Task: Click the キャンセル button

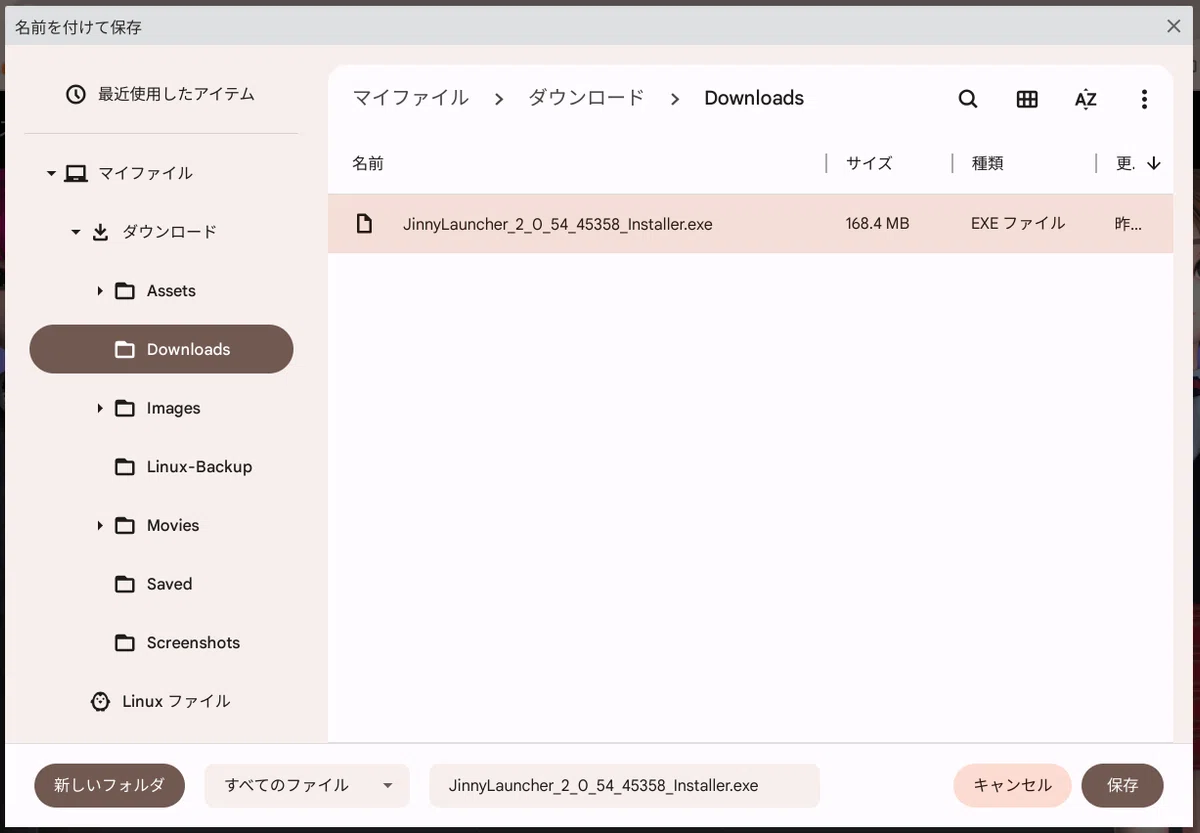Action: click(1012, 786)
